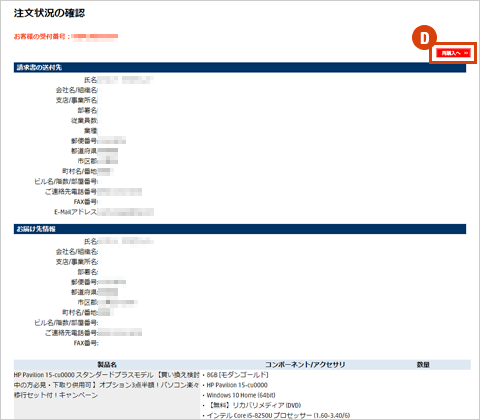Click the 数量 column header
Screen dimensions: 480x420
(x=423, y=365)
